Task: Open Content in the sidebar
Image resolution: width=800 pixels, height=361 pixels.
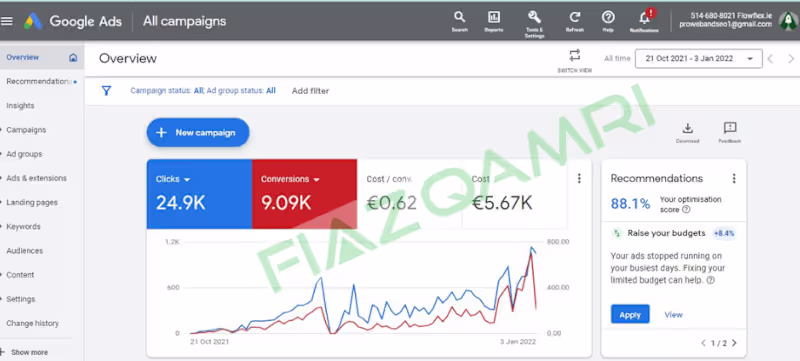Action: (x=20, y=275)
